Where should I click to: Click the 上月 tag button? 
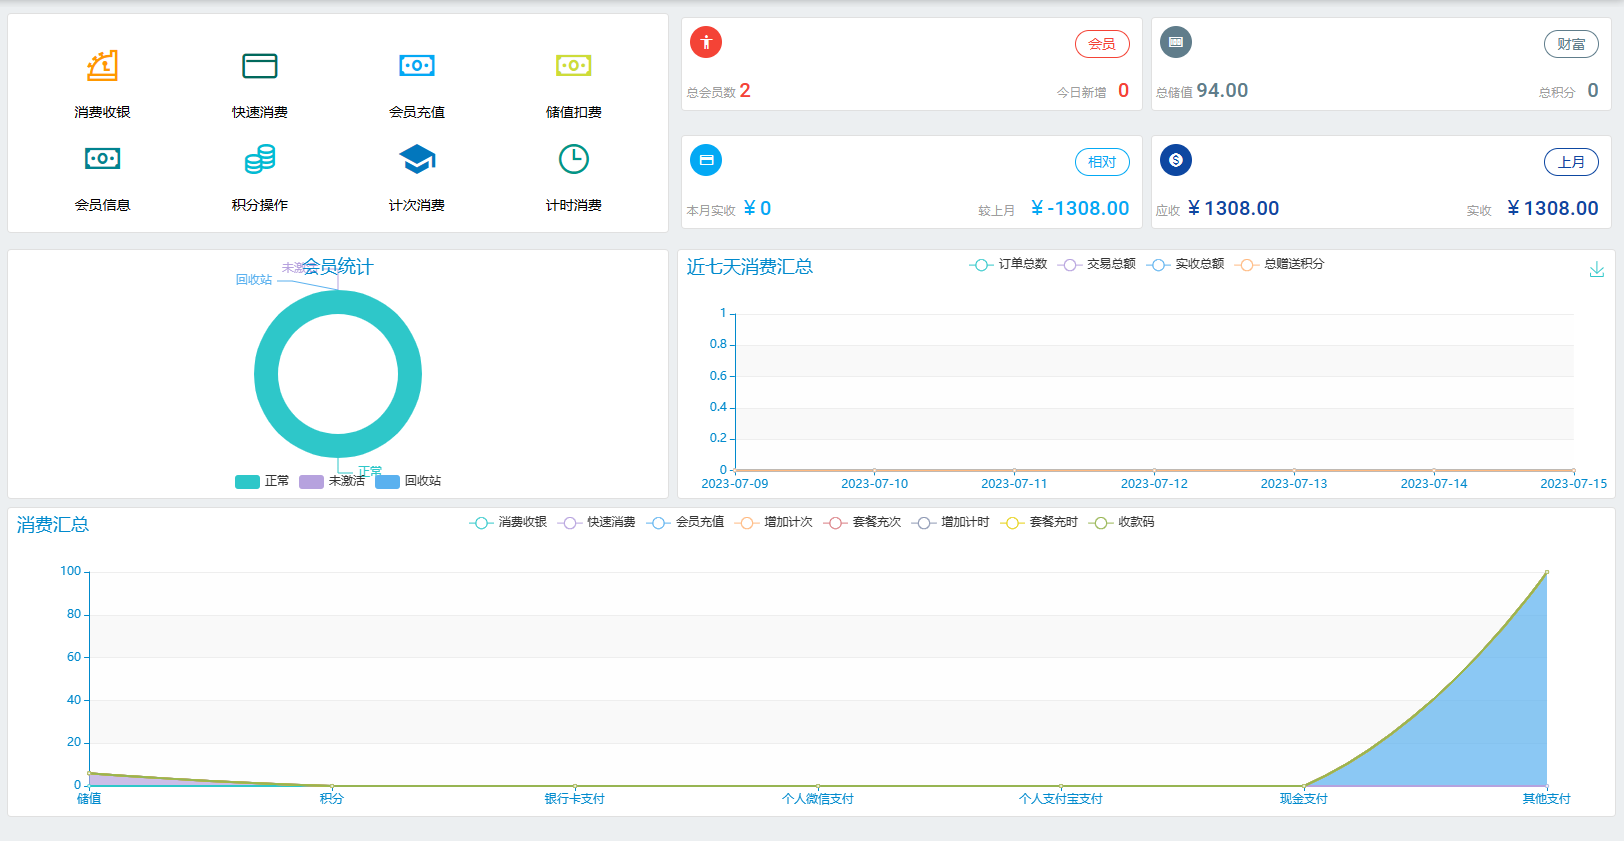pos(1571,162)
